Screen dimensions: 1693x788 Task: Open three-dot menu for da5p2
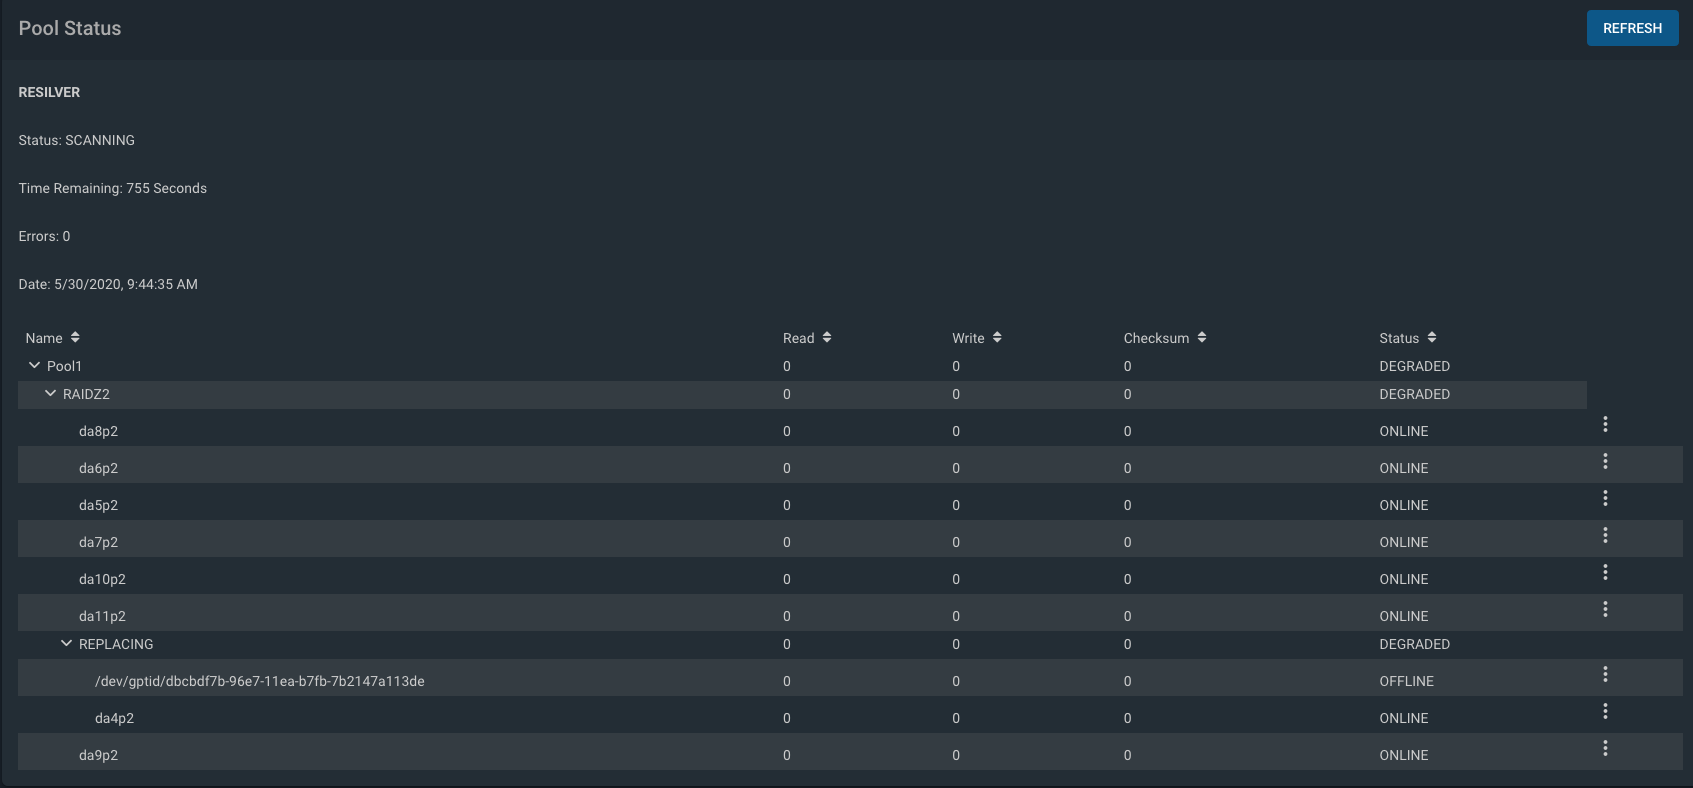pyautogui.click(x=1605, y=498)
